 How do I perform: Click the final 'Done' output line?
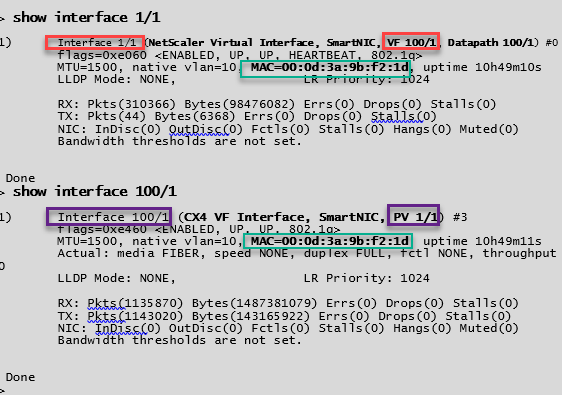coord(20,377)
